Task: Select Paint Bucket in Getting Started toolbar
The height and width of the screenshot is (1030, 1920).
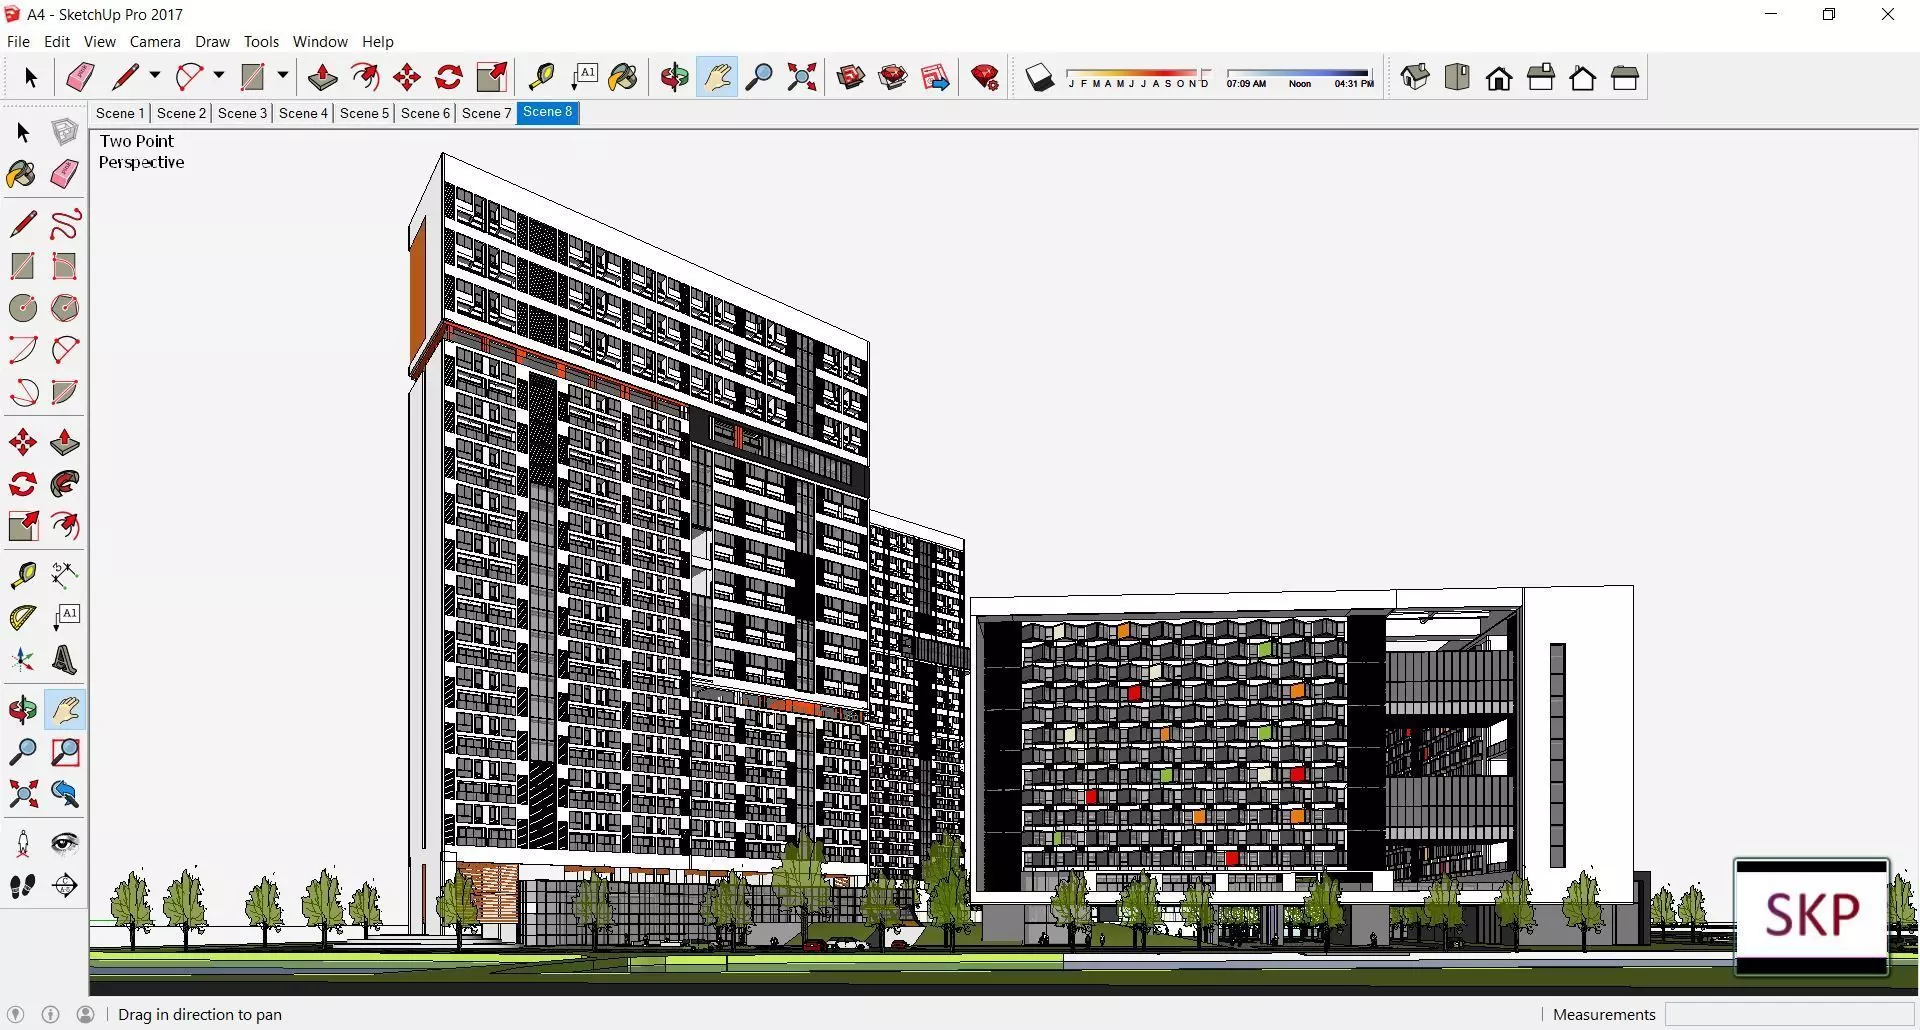Action: [623, 77]
